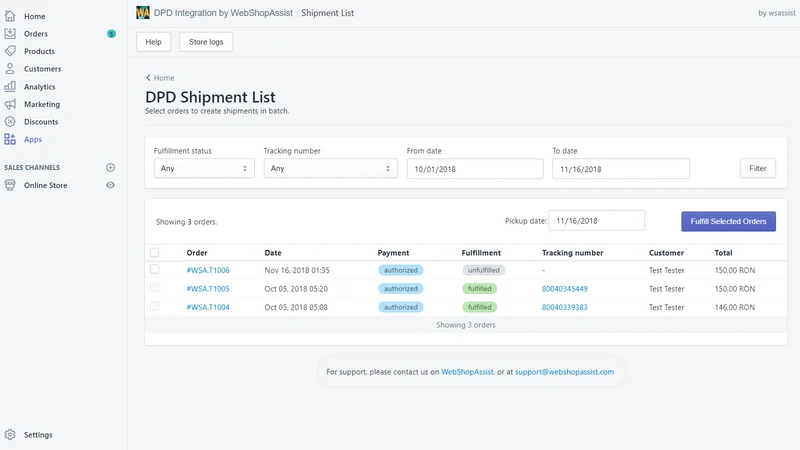Open Customers in the sidebar menu
The height and width of the screenshot is (450, 800).
[x=42, y=69]
